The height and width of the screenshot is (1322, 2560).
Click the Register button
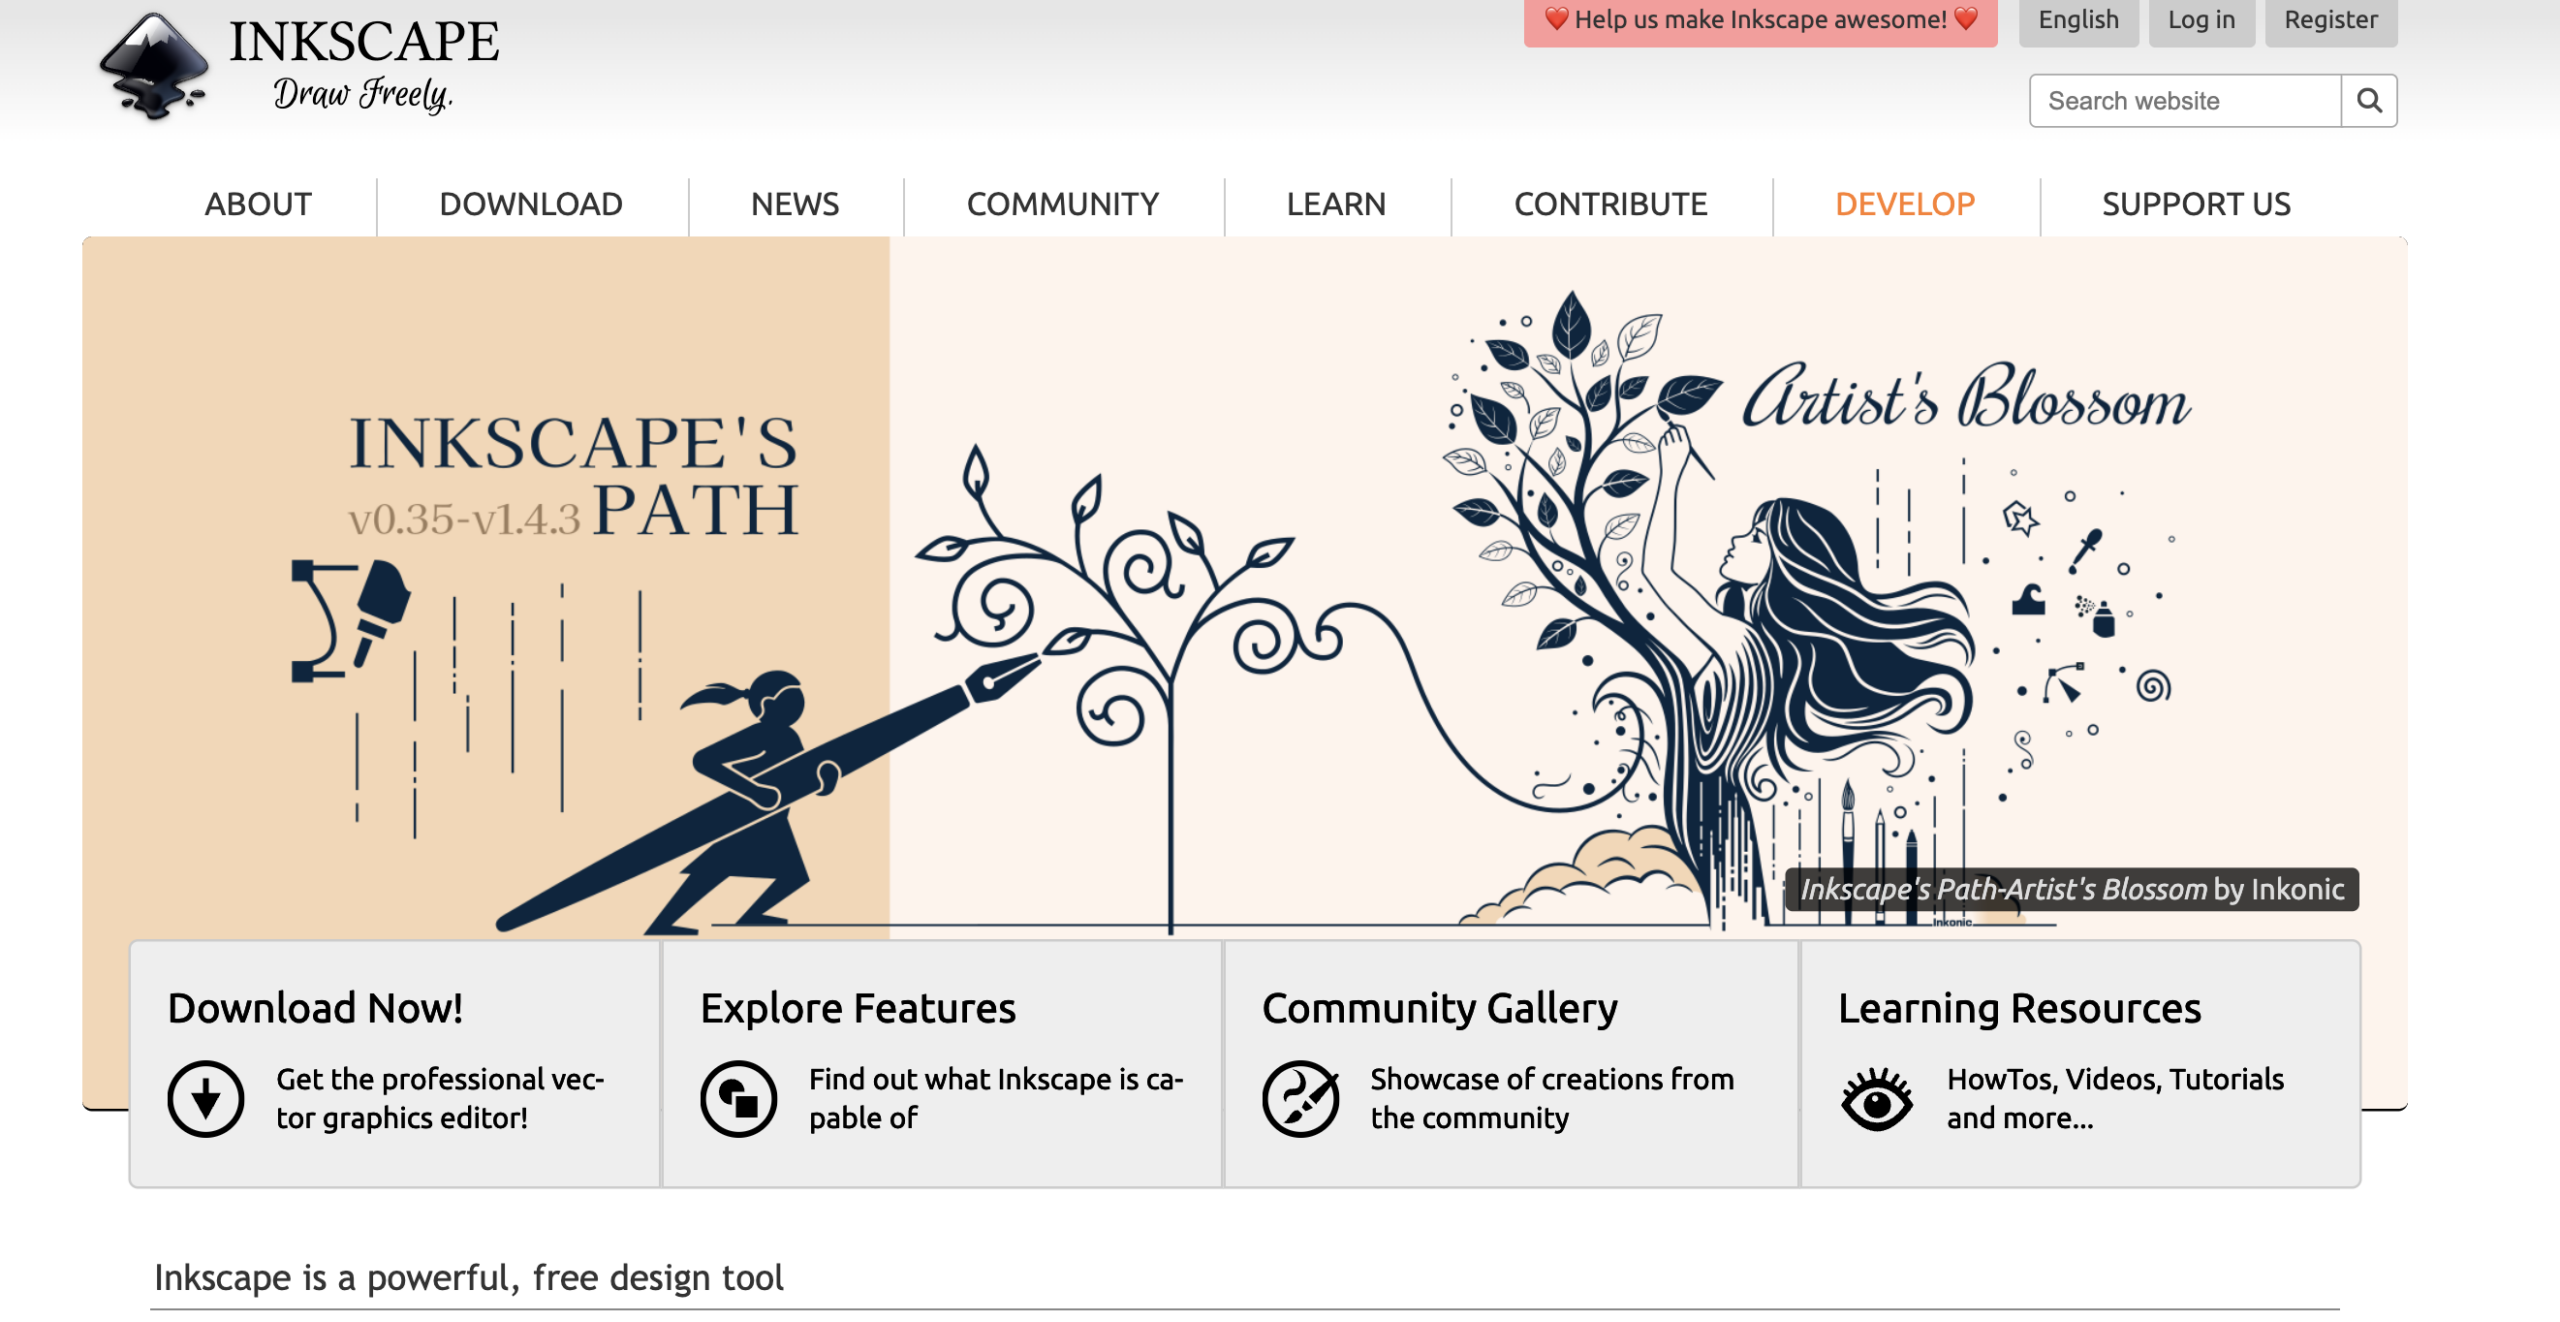coord(2331,22)
